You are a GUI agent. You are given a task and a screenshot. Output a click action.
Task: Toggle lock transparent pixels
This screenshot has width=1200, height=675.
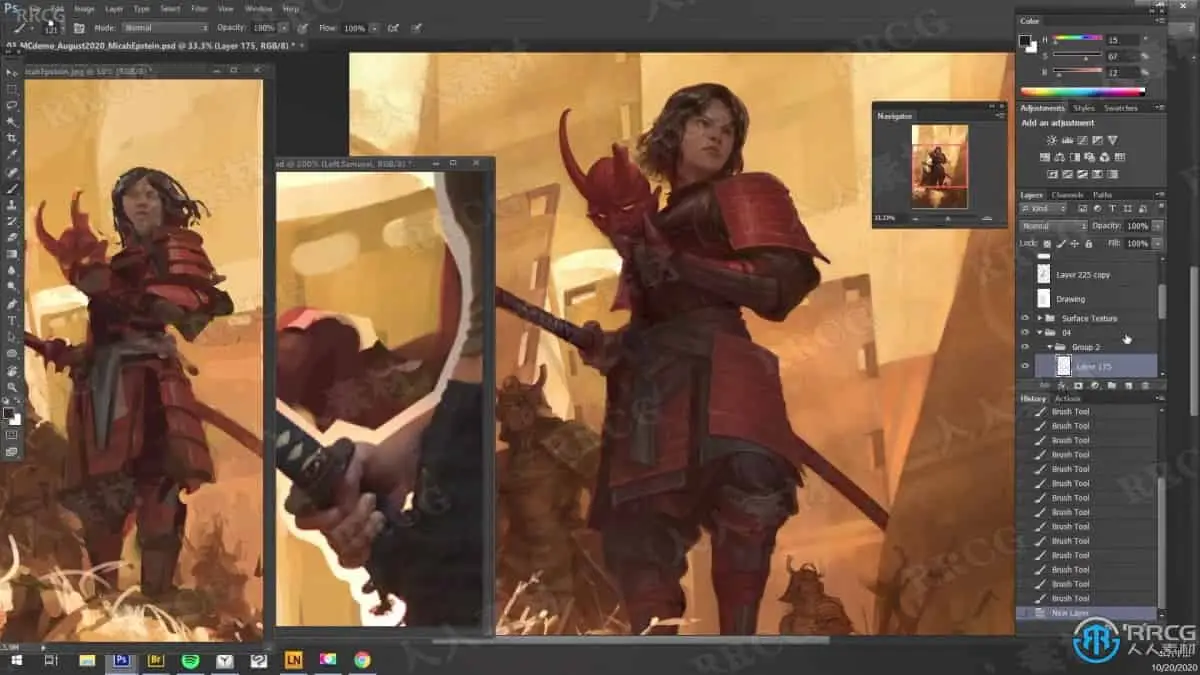(x=1047, y=243)
